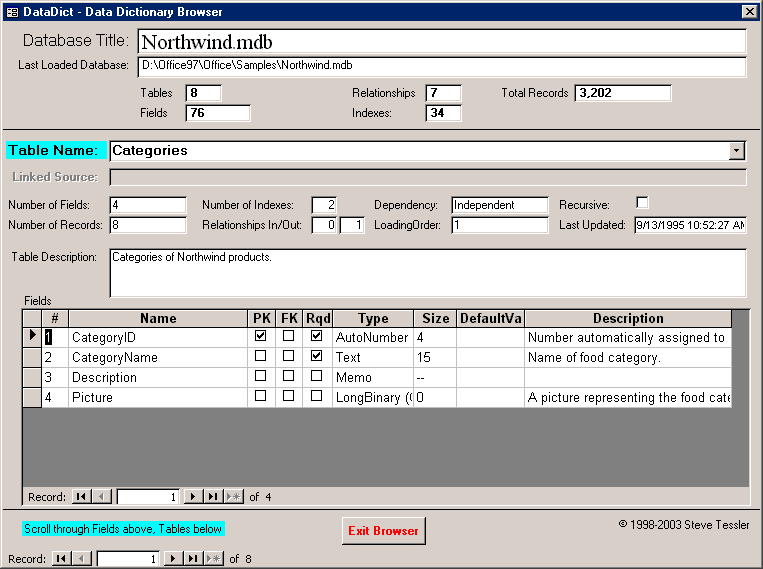This screenshot has height=569, width=763.
Task: Select the CategoryID row selector arrow
Action: click(x=32, y=336)
